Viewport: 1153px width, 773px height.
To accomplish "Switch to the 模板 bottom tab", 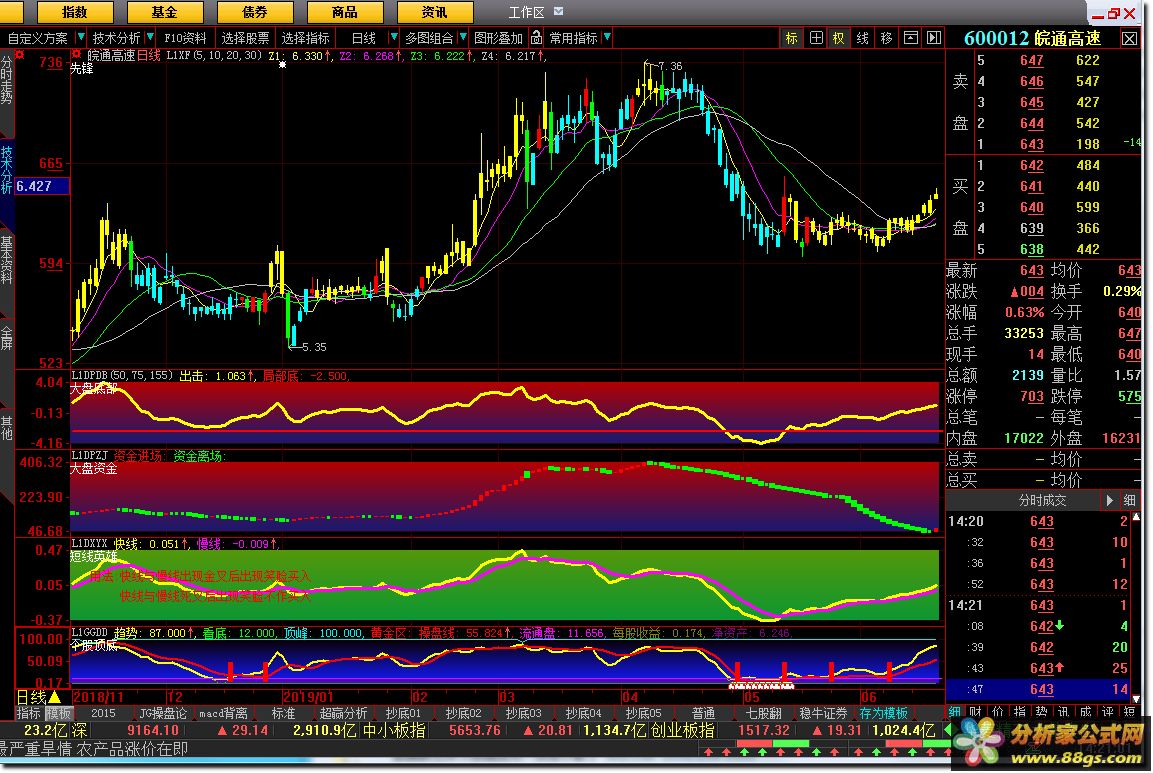I will pos(59,713).
